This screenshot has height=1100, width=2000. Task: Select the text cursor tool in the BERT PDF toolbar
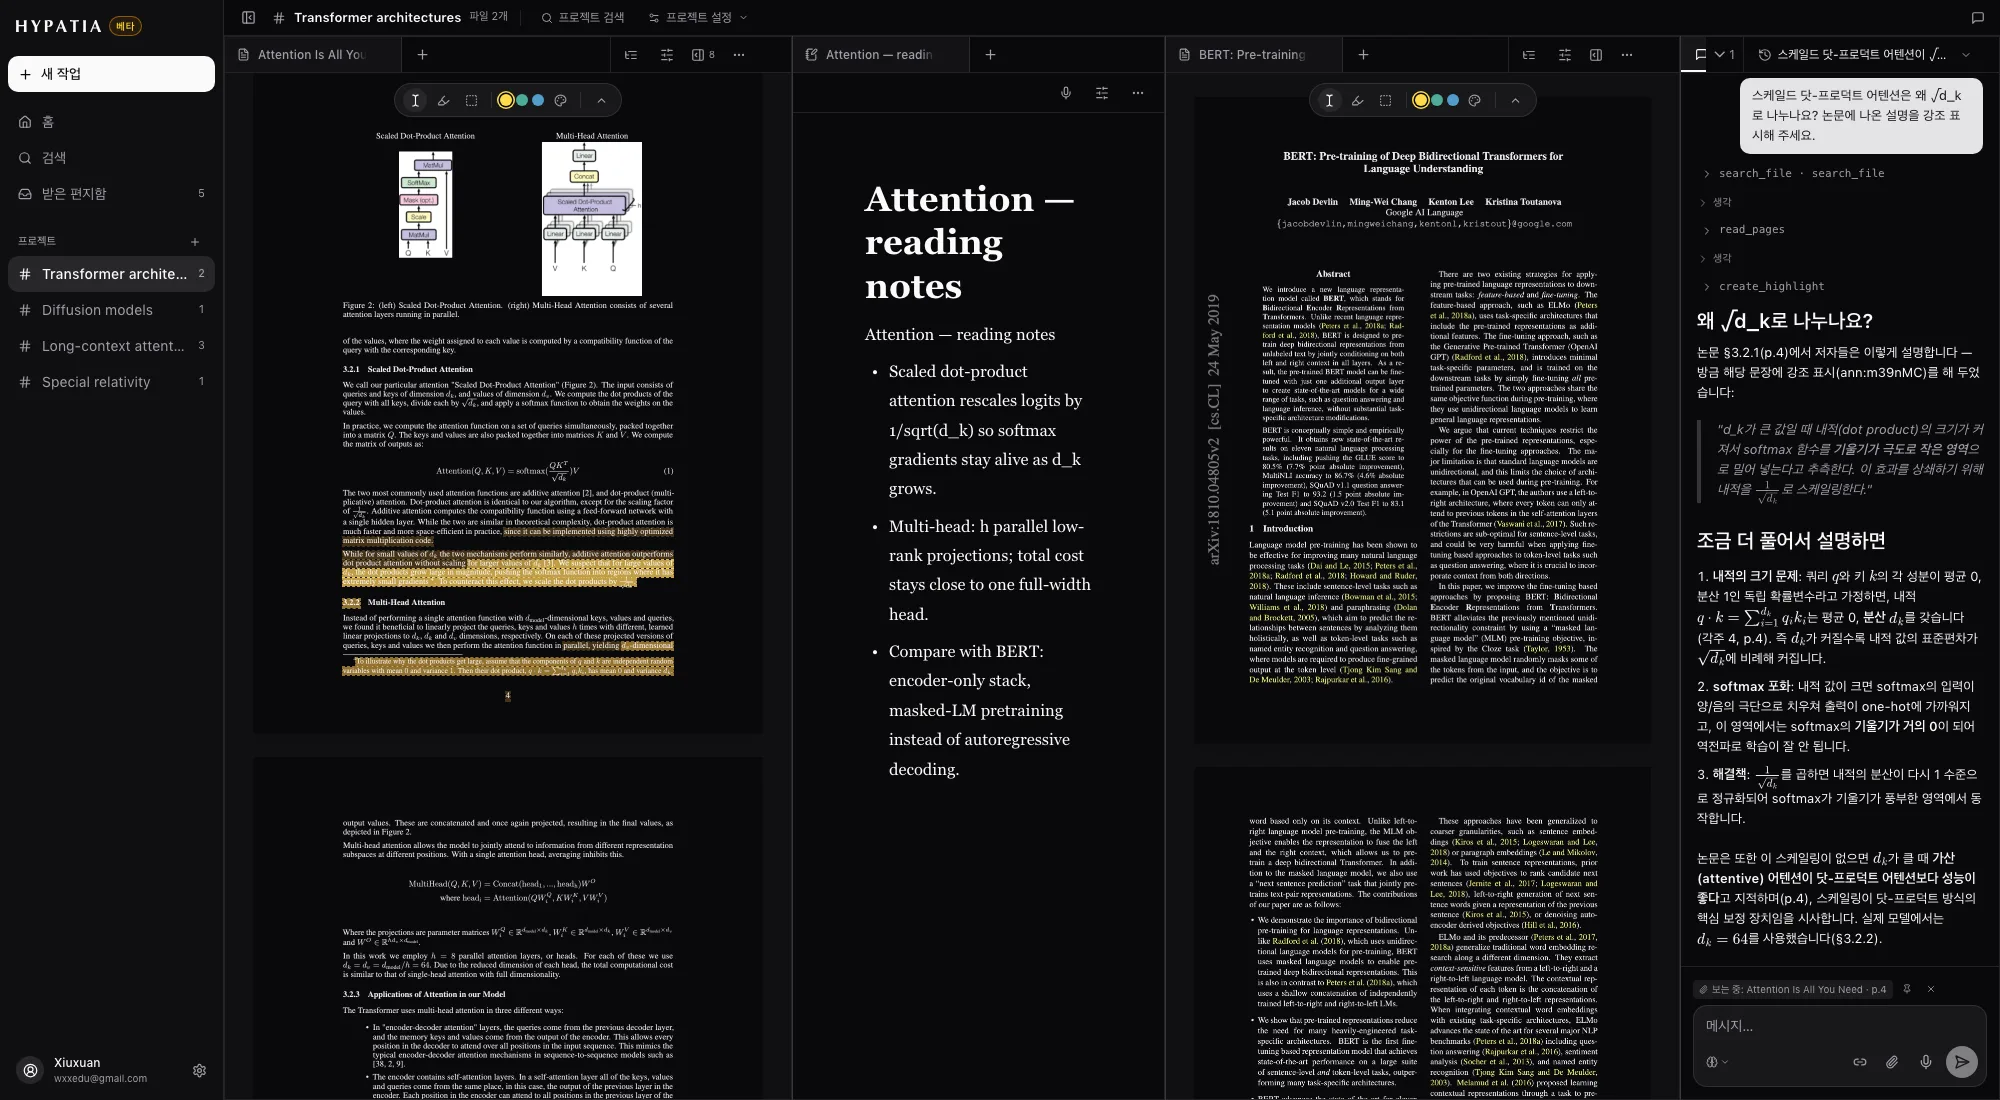coord(1329,100)
